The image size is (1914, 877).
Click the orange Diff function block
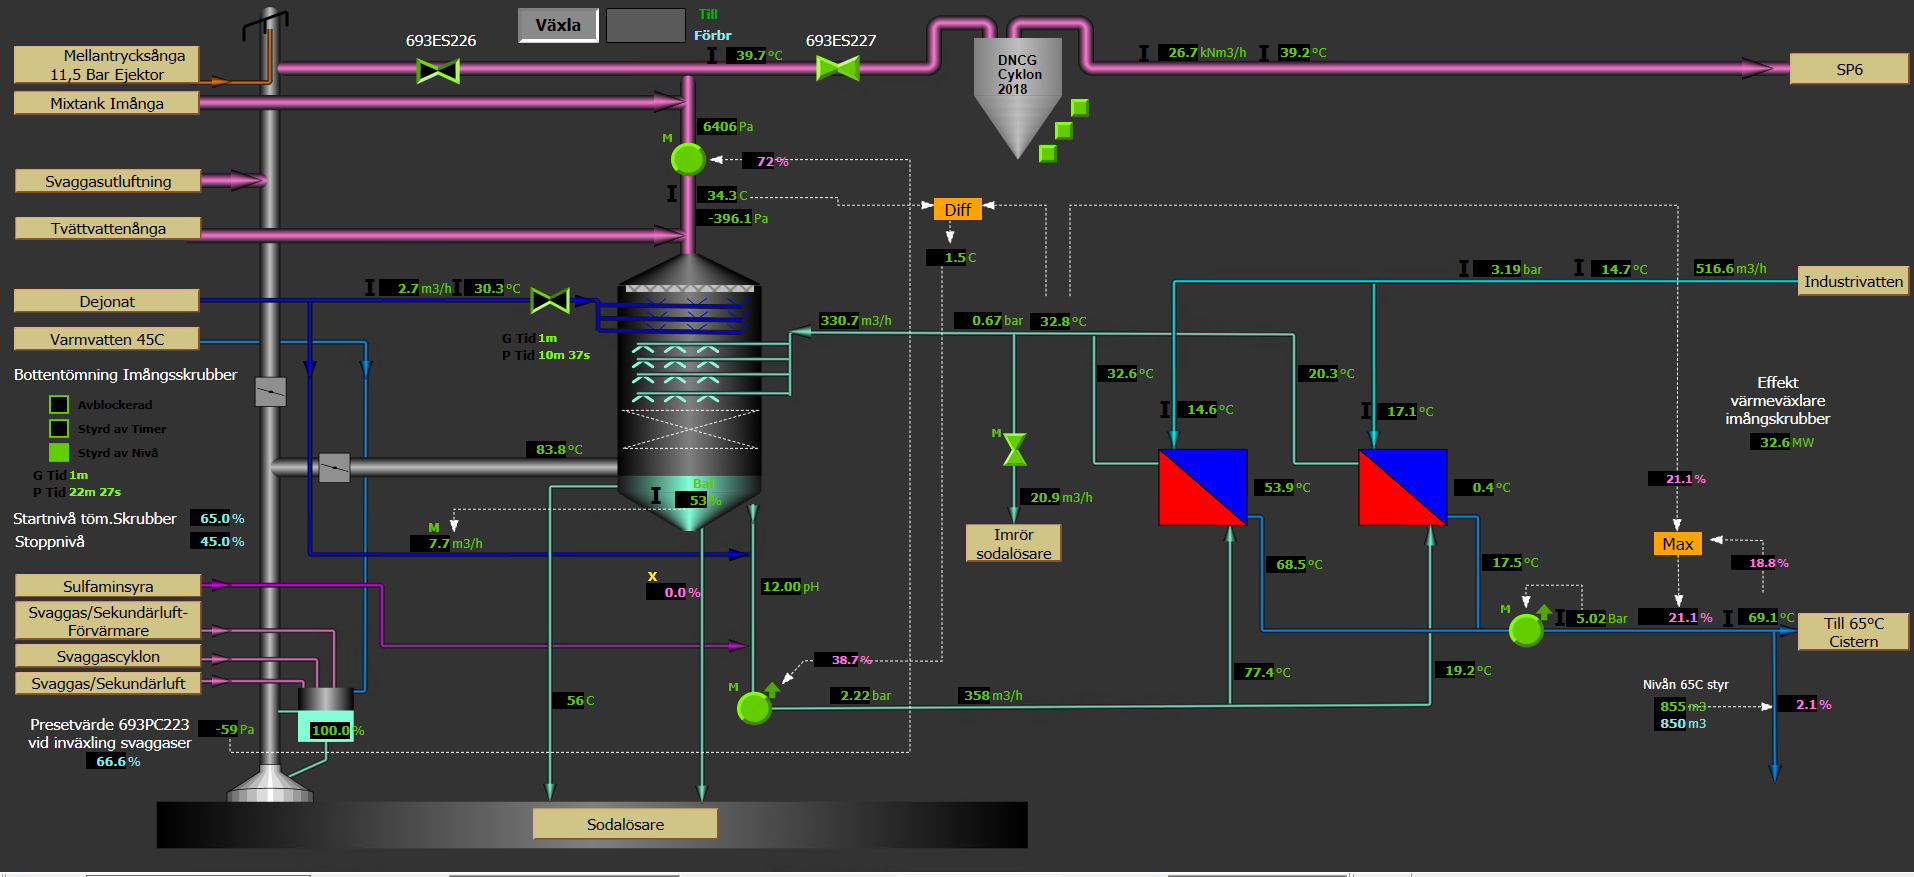pyautogui.click(x=957, y=209)
